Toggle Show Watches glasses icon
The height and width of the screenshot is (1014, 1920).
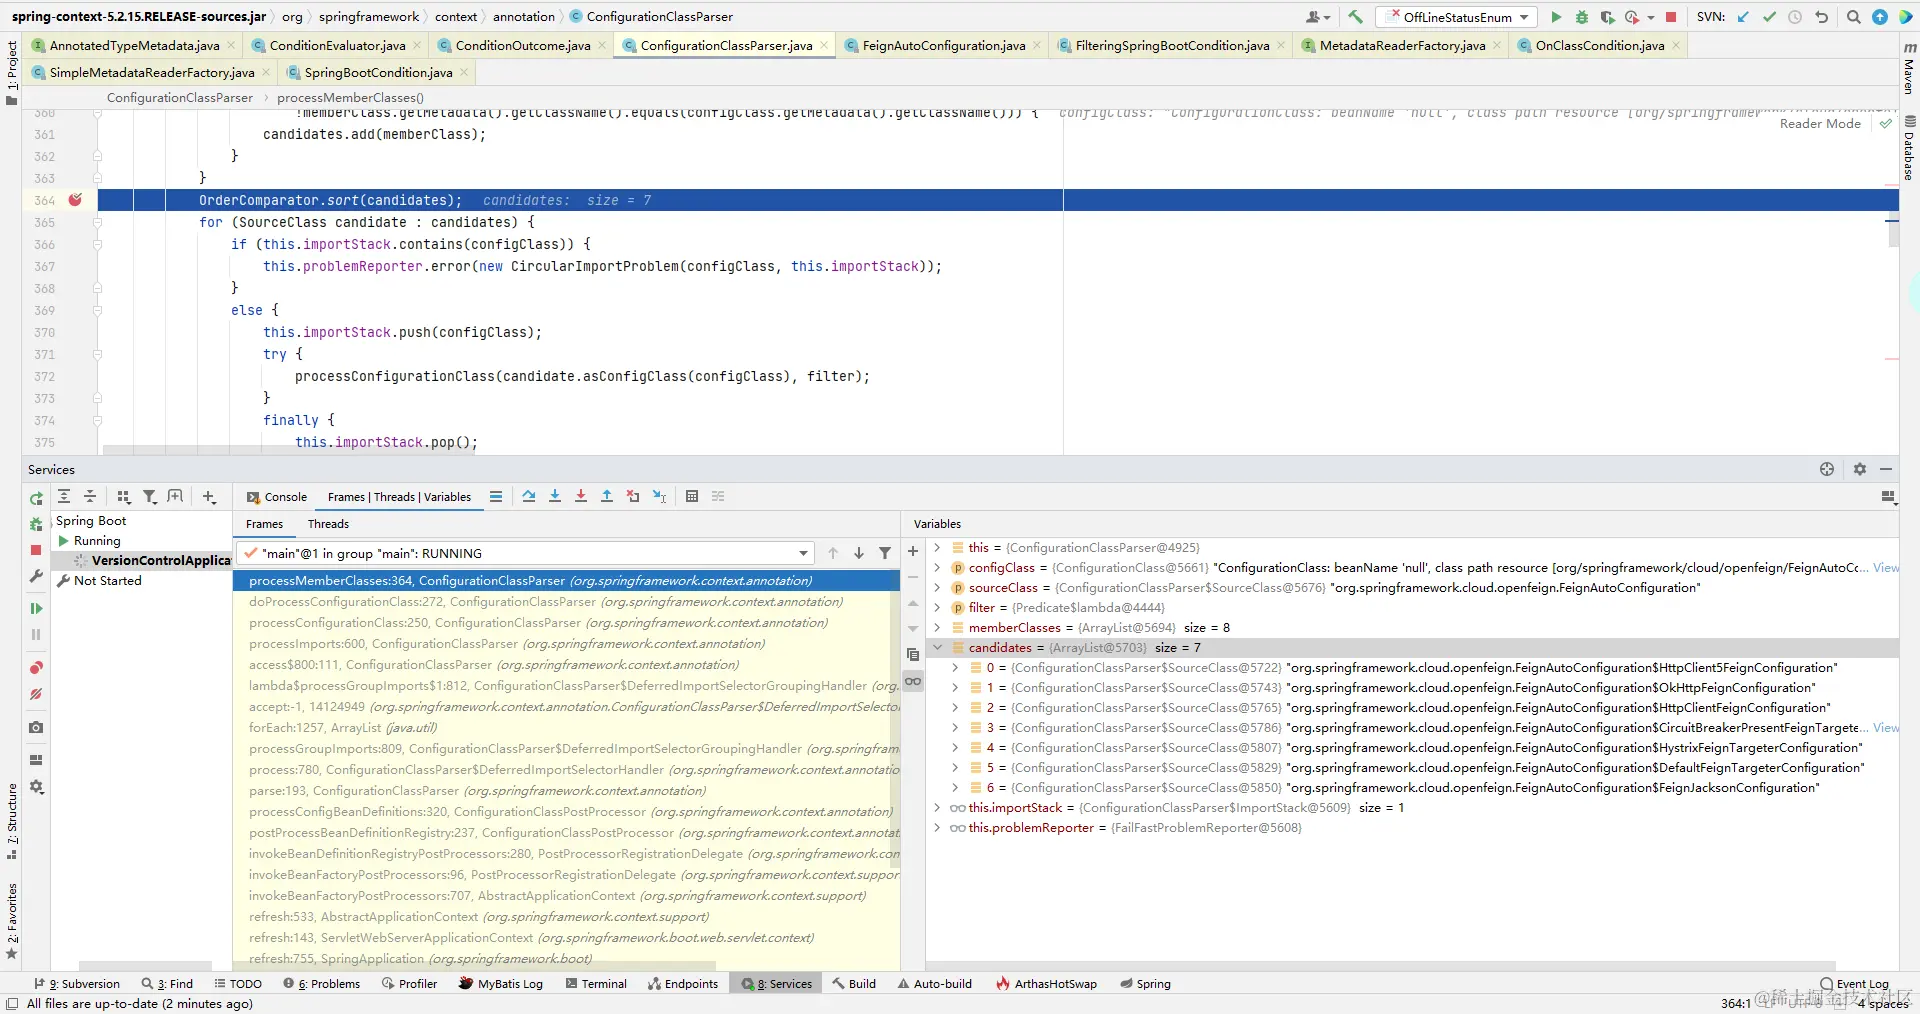tap(913, 681)
